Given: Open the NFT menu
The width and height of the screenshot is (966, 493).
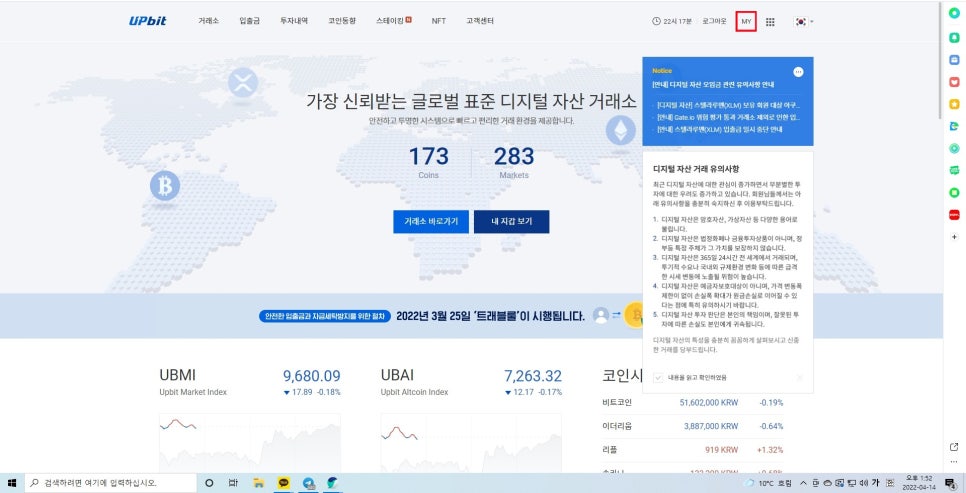Looking at the screenshot, I should click(439, 21).
